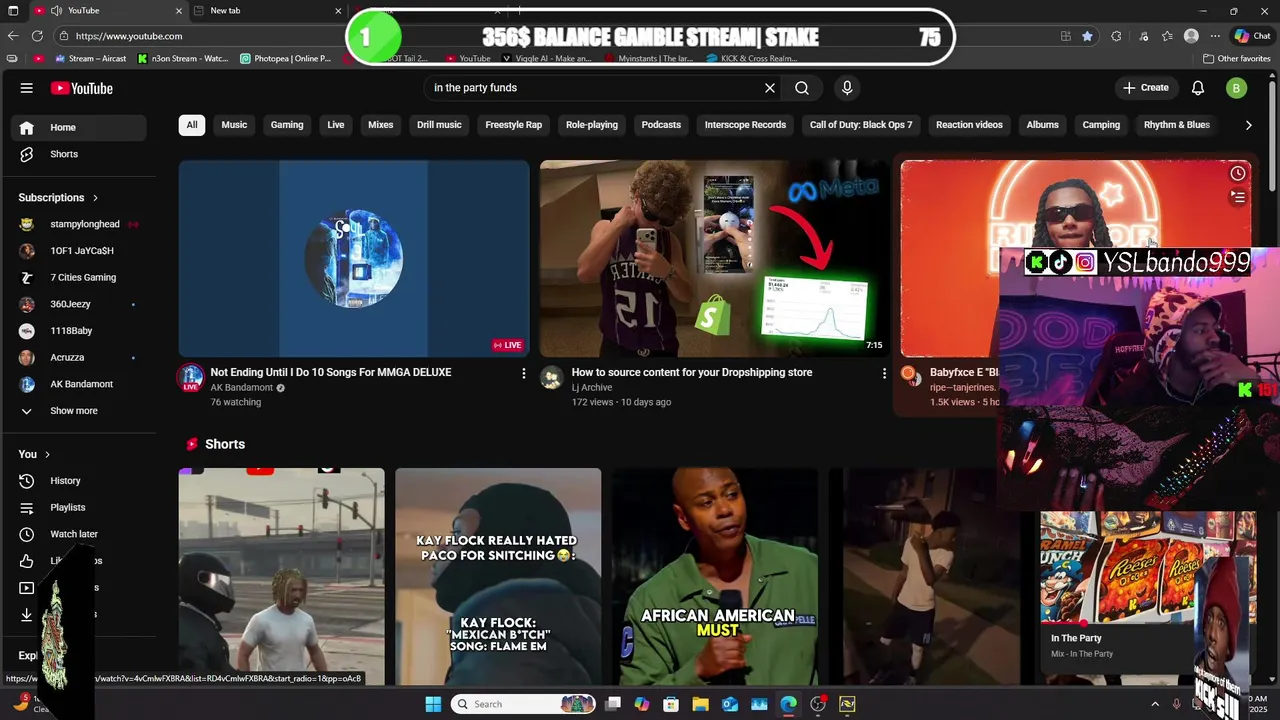Image resolution: width=1280 pixels, height=720 pixels.
Task: Open Shorts in sidebar
Action: (80, 154)
